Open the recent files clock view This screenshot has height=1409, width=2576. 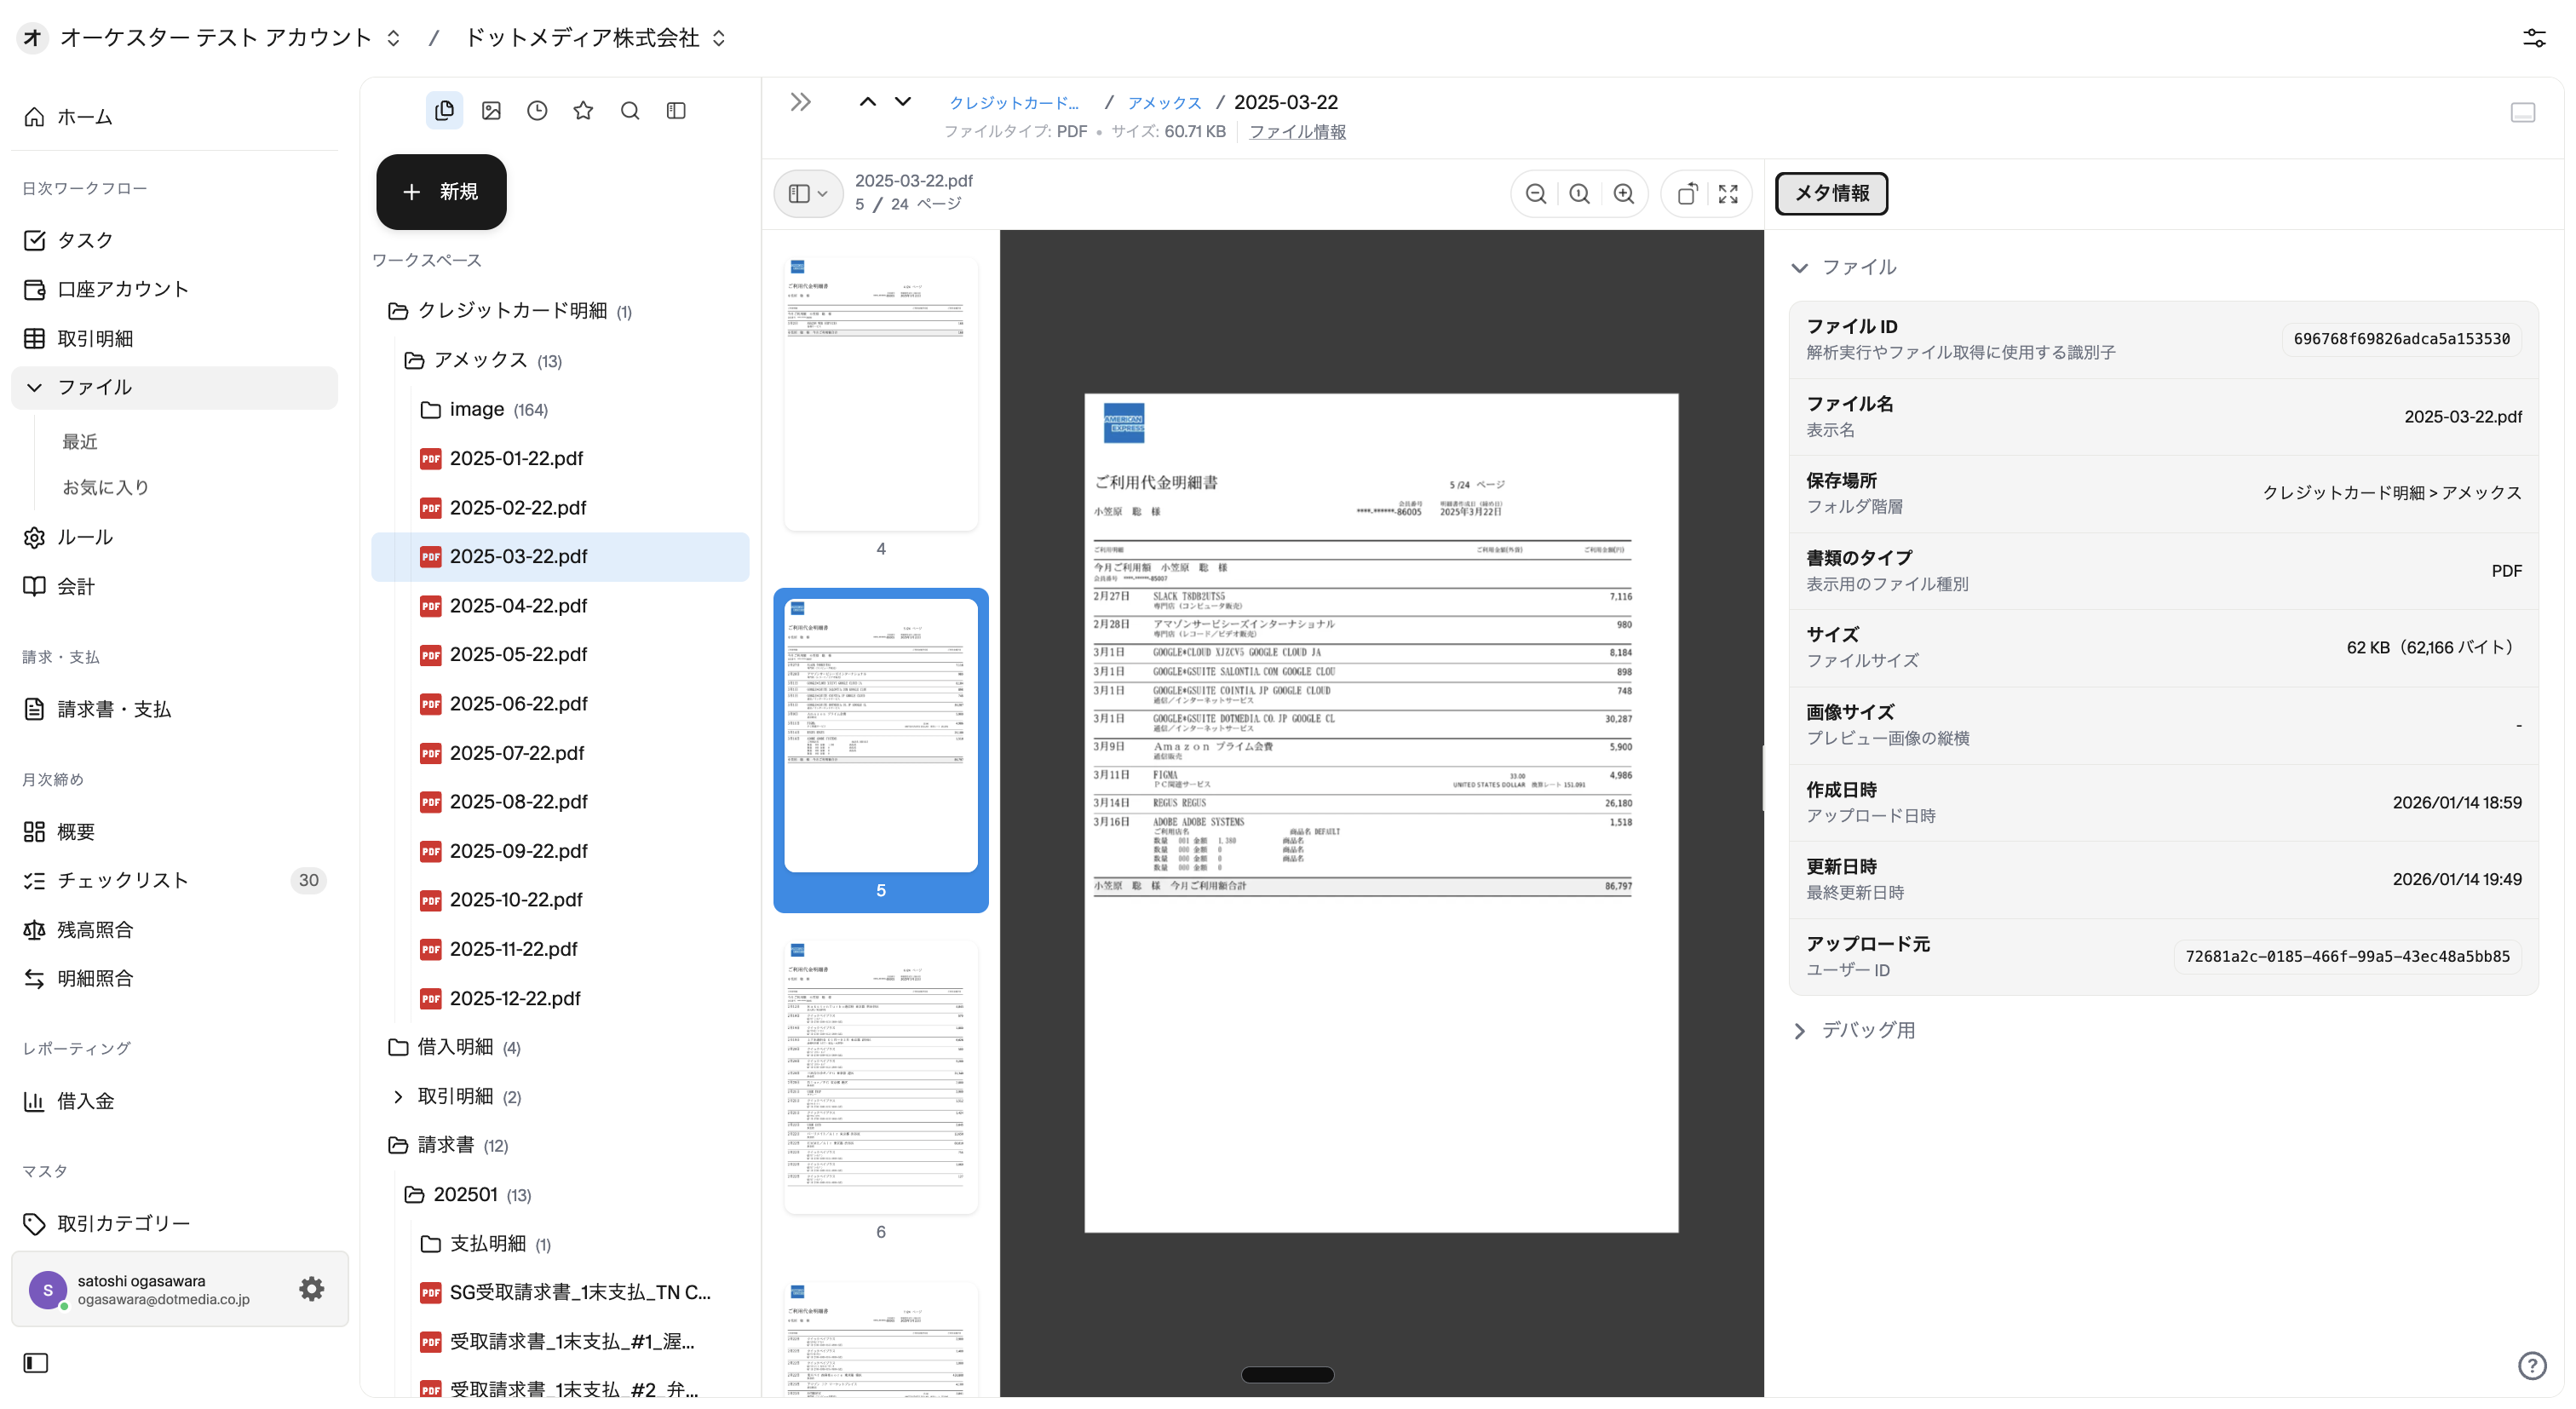tap(537, 111)
